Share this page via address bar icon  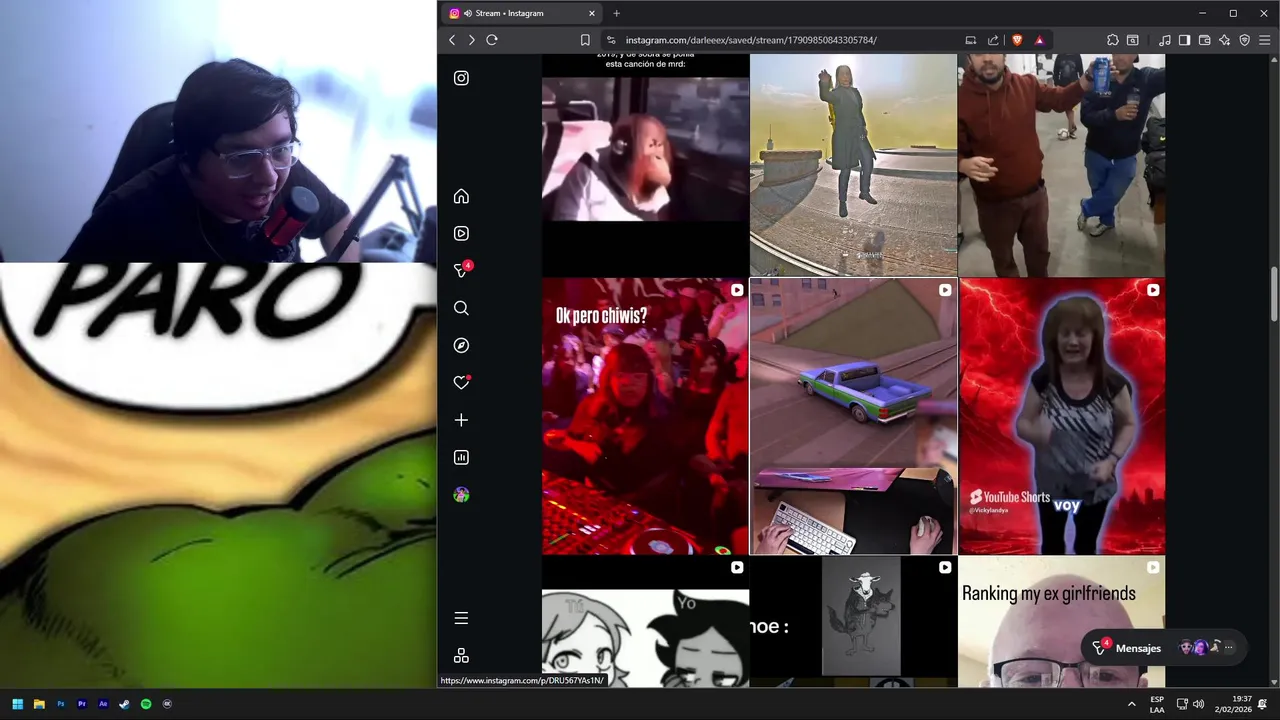click(x=993, y=40)
